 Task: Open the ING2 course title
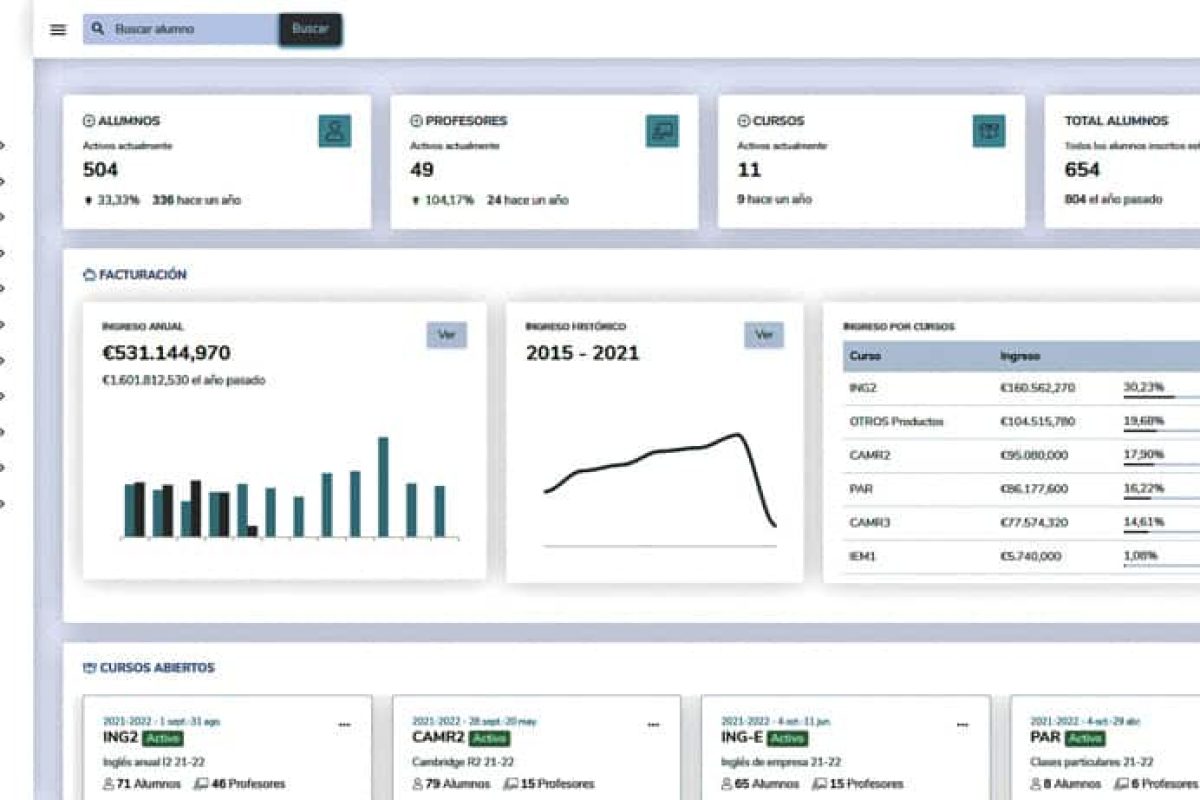pos(120,738)
